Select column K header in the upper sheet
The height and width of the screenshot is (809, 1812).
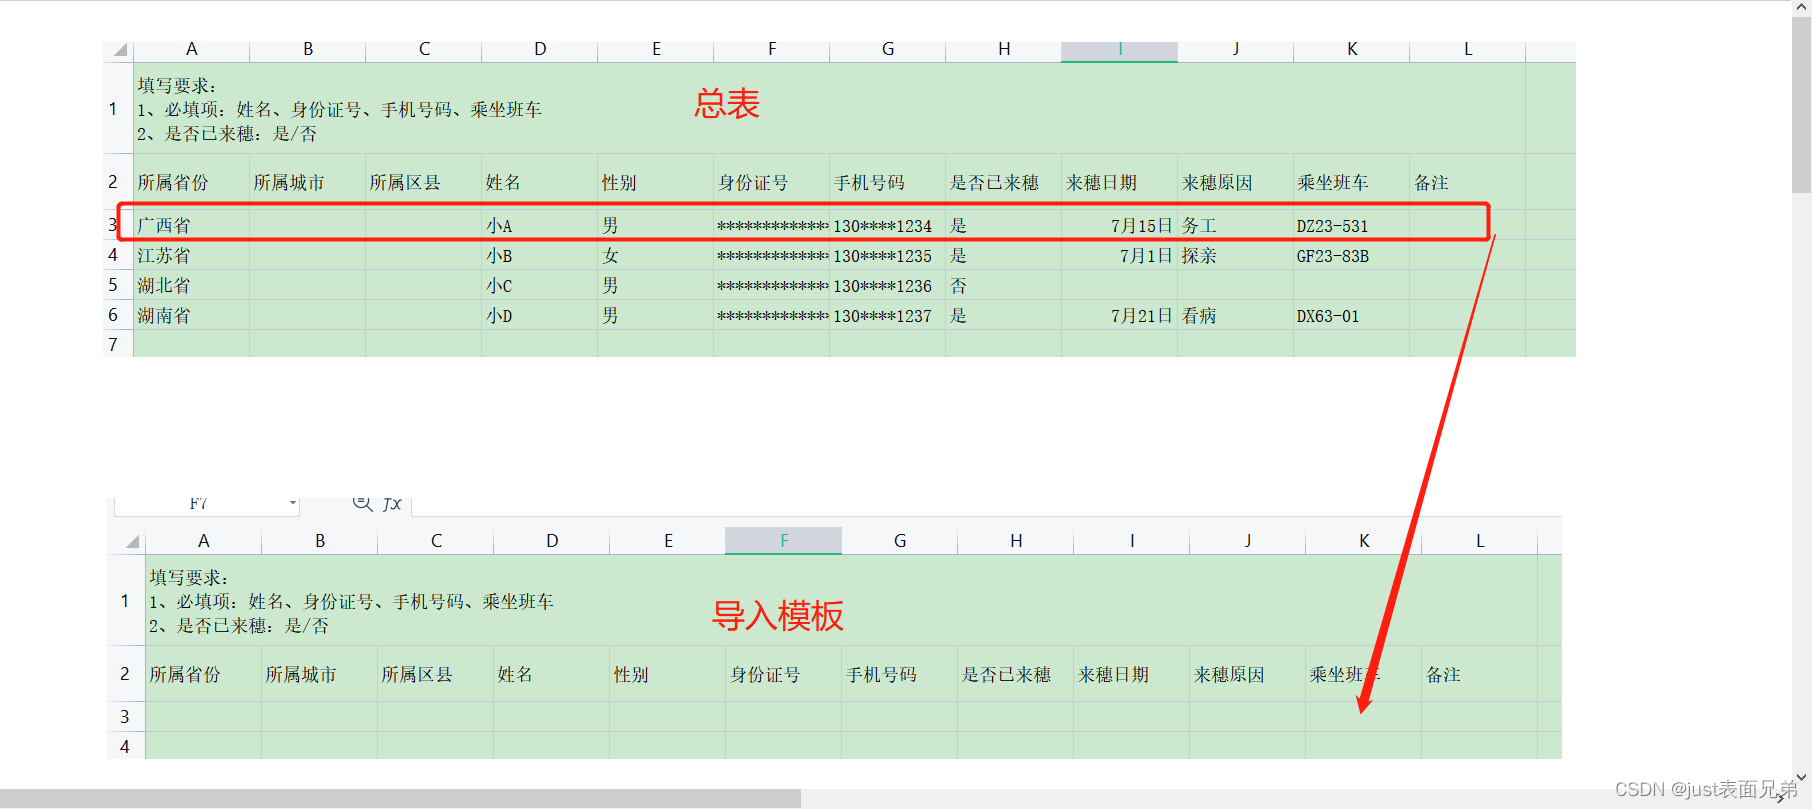point(1351,50)
